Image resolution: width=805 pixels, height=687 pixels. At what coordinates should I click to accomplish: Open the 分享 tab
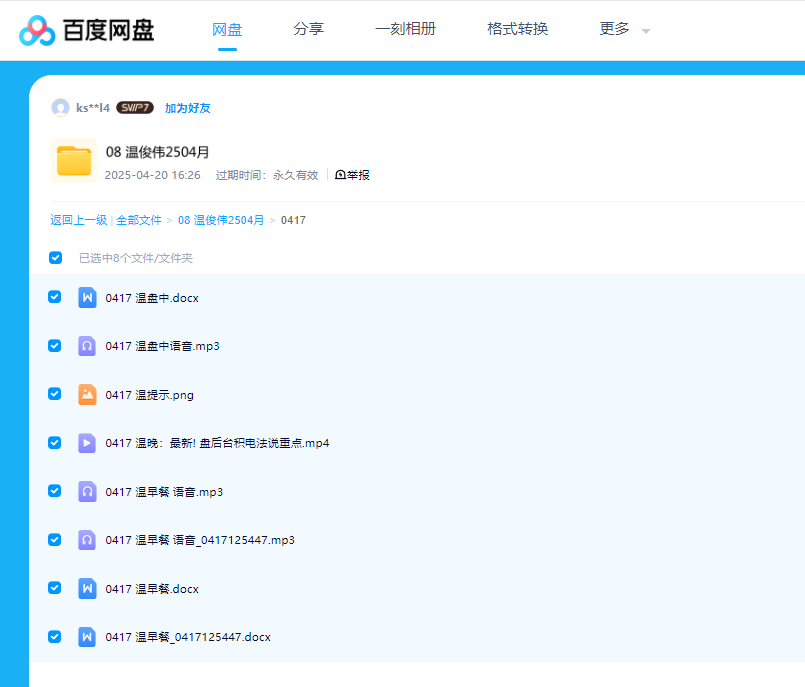(308, 29)
